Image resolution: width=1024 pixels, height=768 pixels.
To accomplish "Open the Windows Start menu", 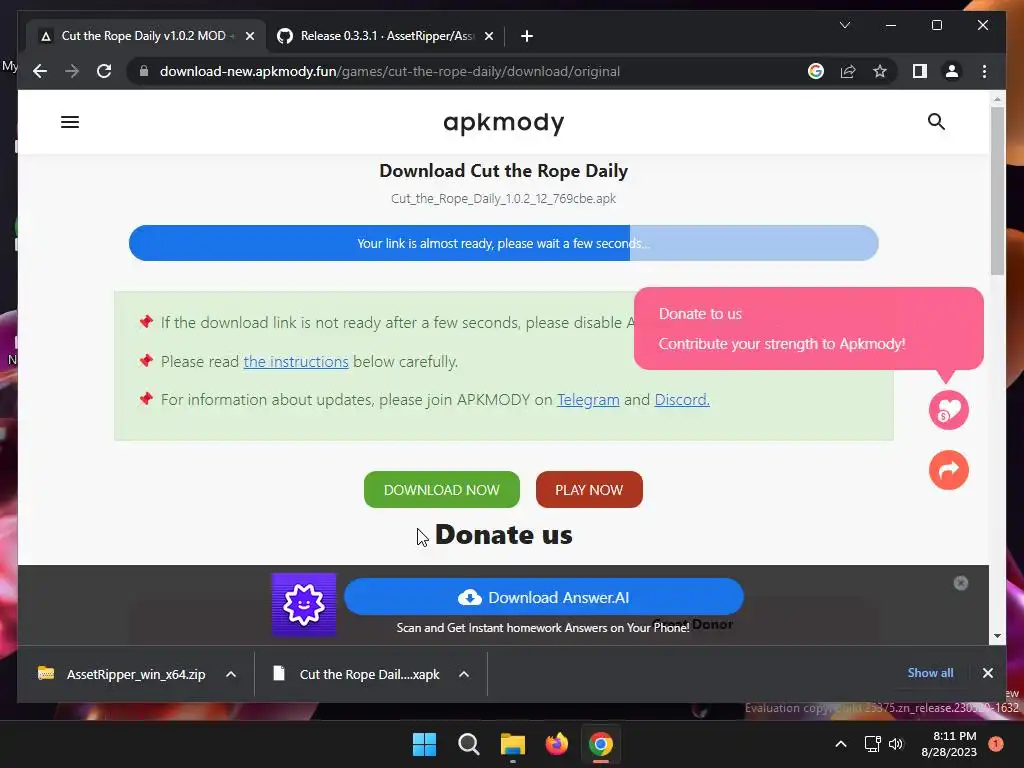I will tap(424, 744).
